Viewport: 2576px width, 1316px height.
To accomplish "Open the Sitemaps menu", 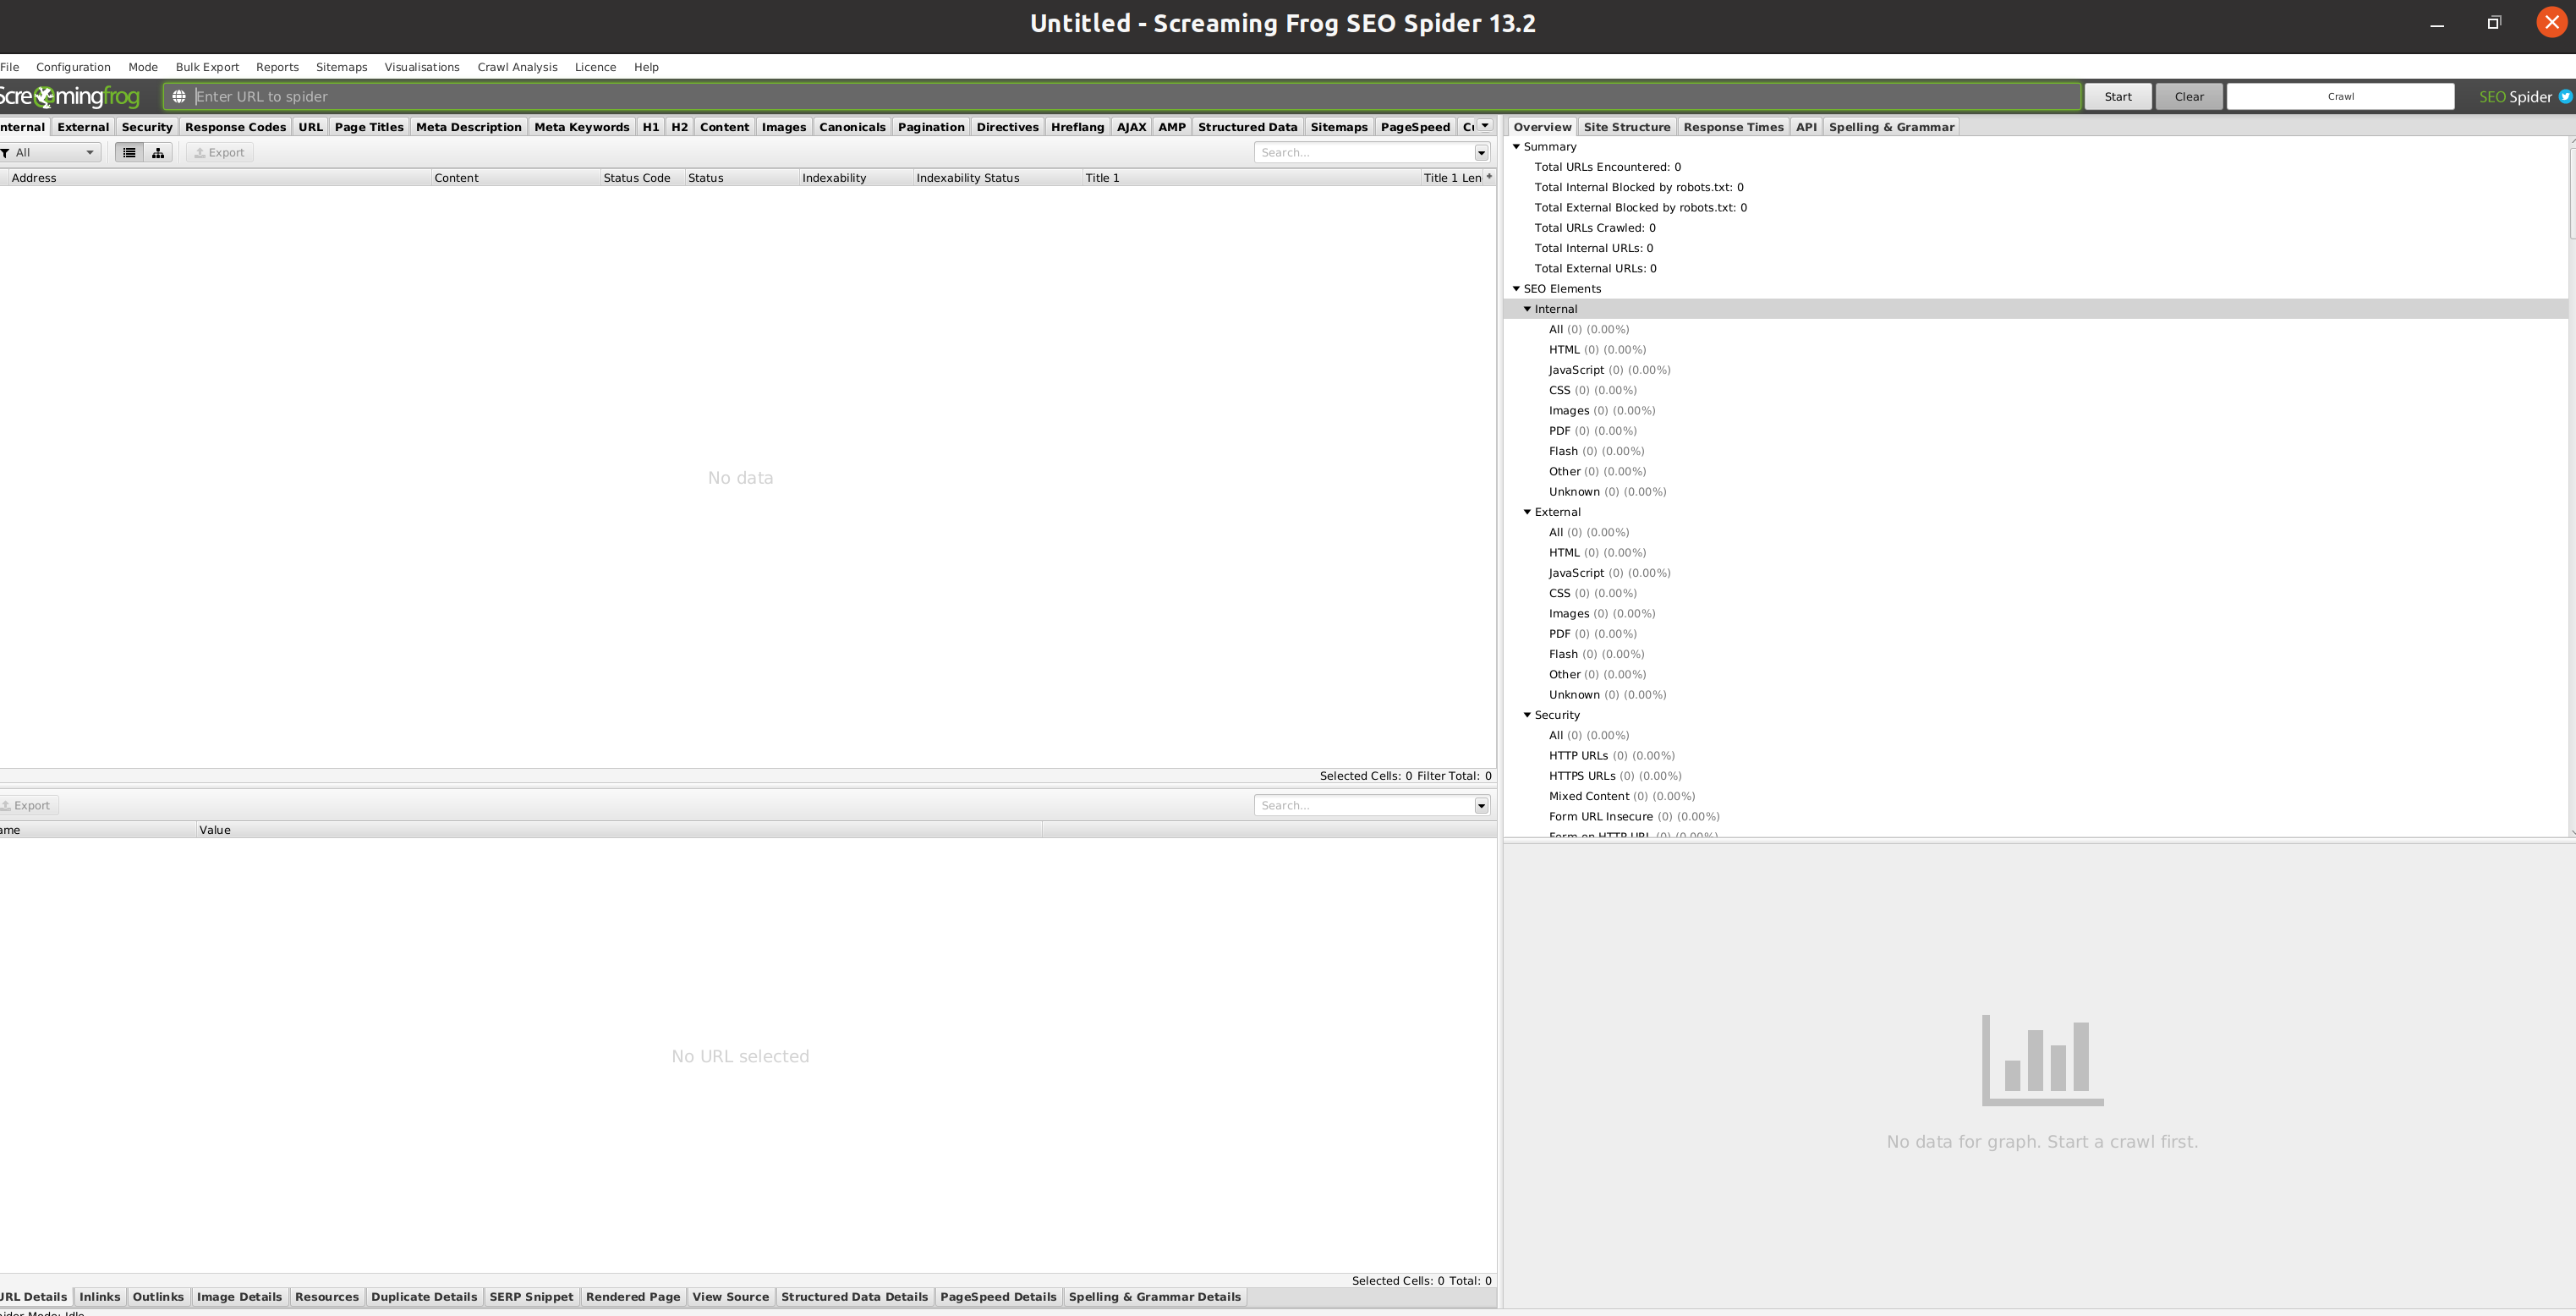I will point(341,67).
